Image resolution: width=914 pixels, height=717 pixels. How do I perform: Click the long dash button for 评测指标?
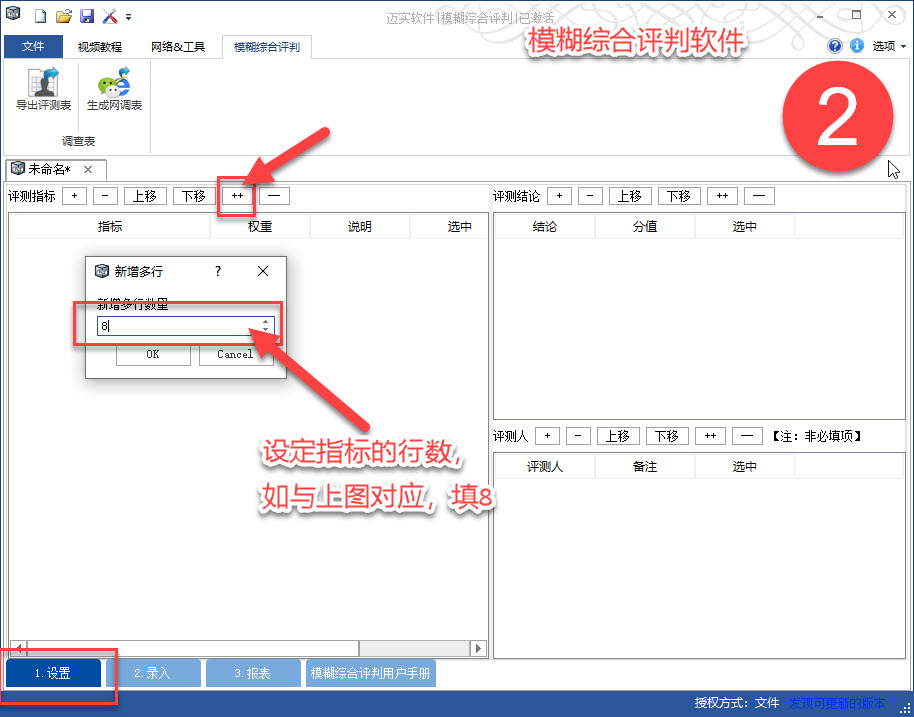[x=275, y=196]
